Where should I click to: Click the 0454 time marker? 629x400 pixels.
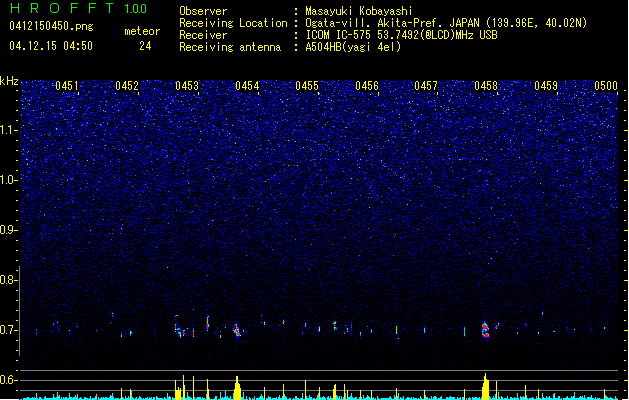247,86
